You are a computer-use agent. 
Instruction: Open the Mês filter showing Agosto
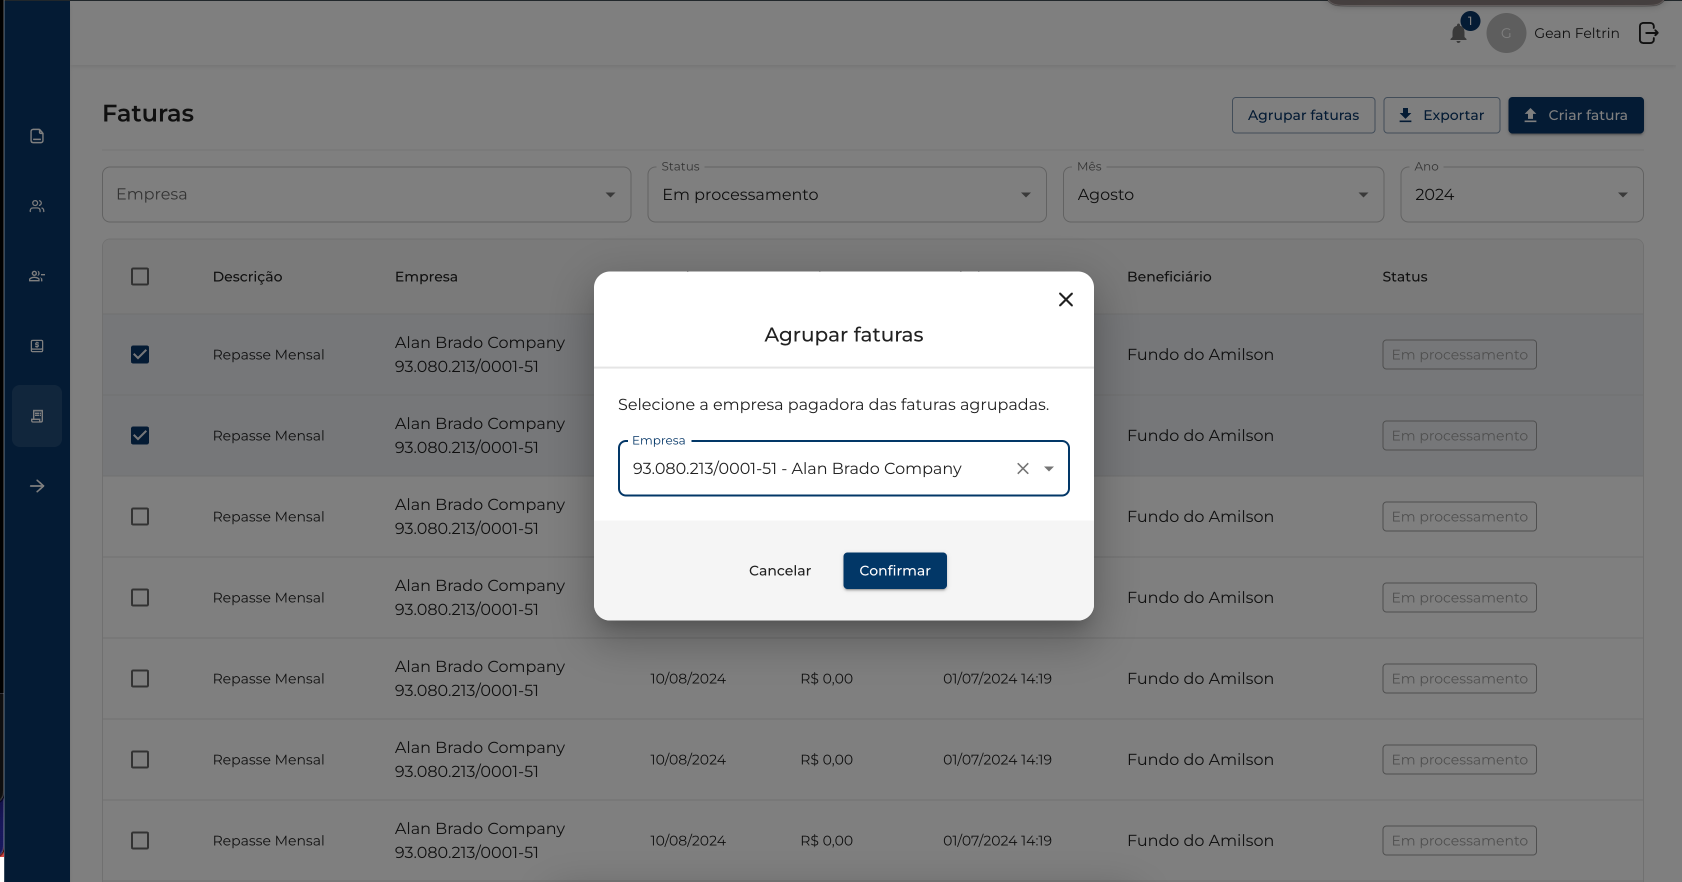pyautogui.click(x=1222, y=195)
